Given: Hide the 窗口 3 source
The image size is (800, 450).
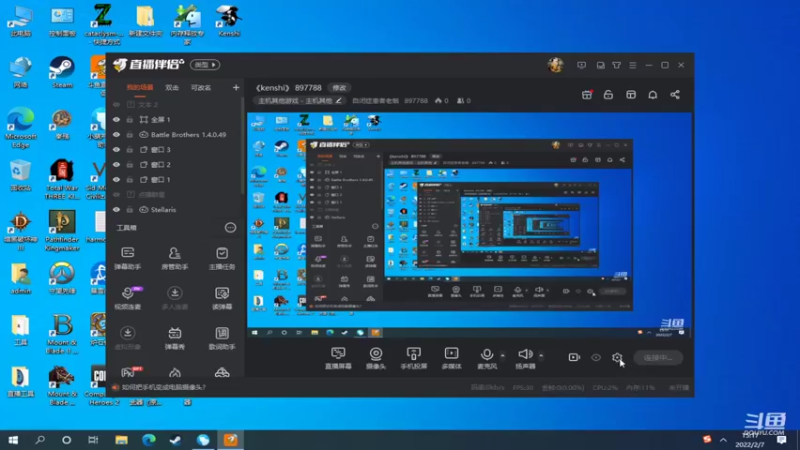Looking at the screenshot, I should pos(116,149).
